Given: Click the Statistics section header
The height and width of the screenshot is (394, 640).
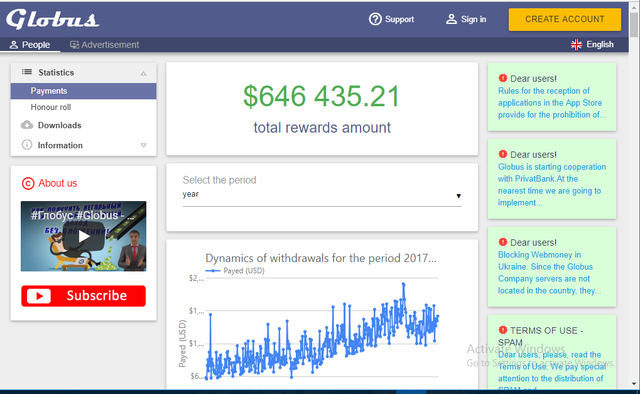Looking at the screenshot, I should coord(83,73).
